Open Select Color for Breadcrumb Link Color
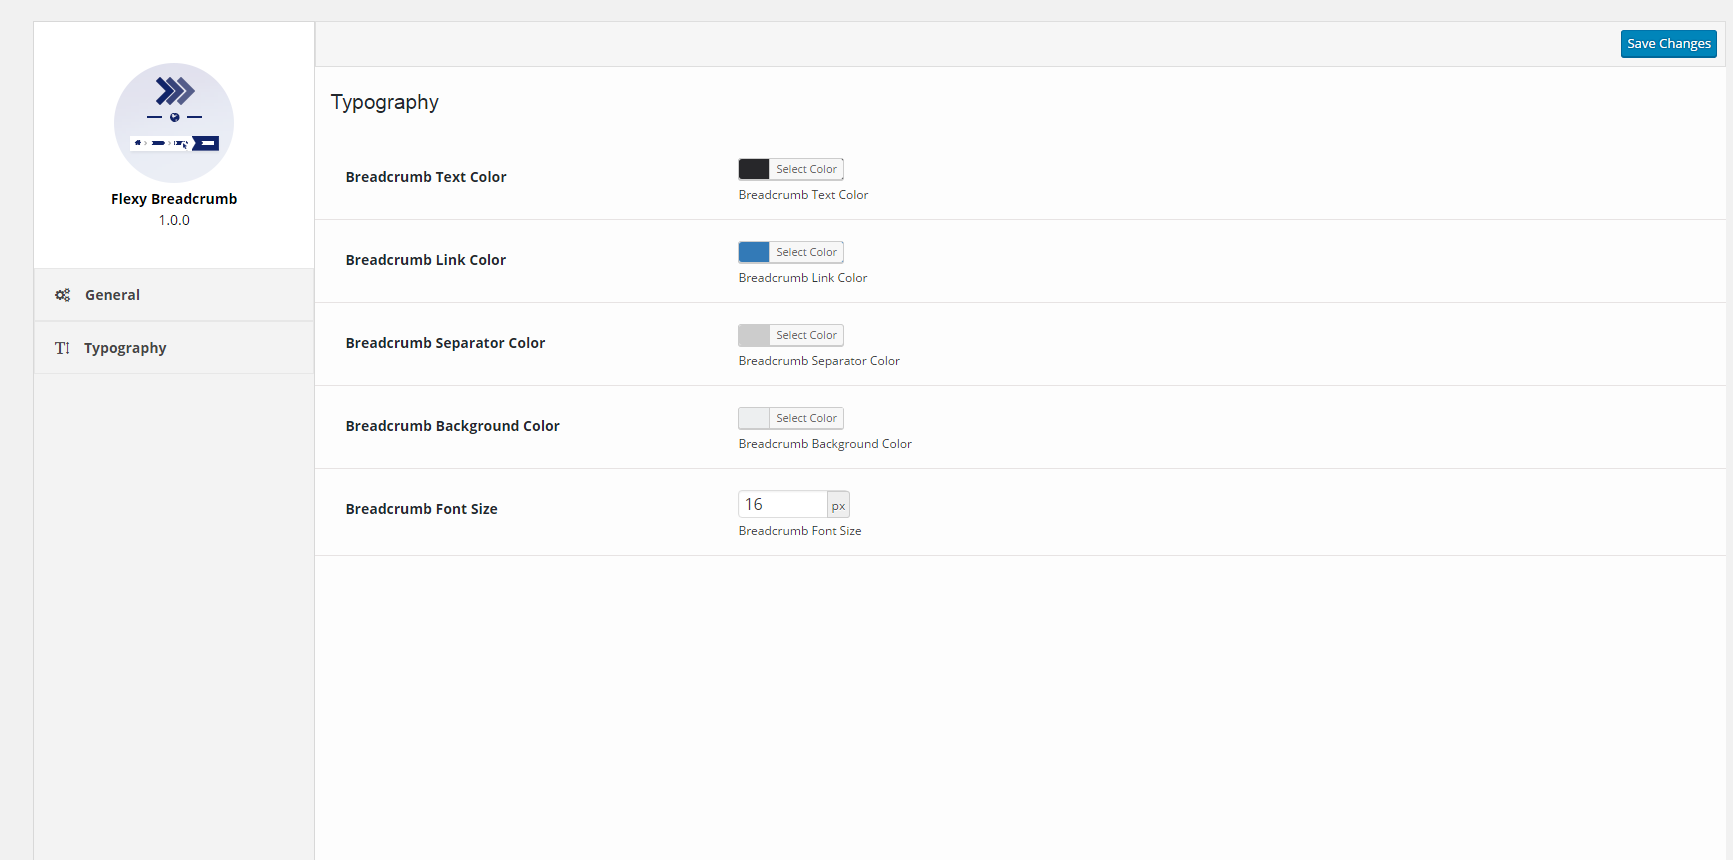The image size is (1733, 860). [806, 252]
